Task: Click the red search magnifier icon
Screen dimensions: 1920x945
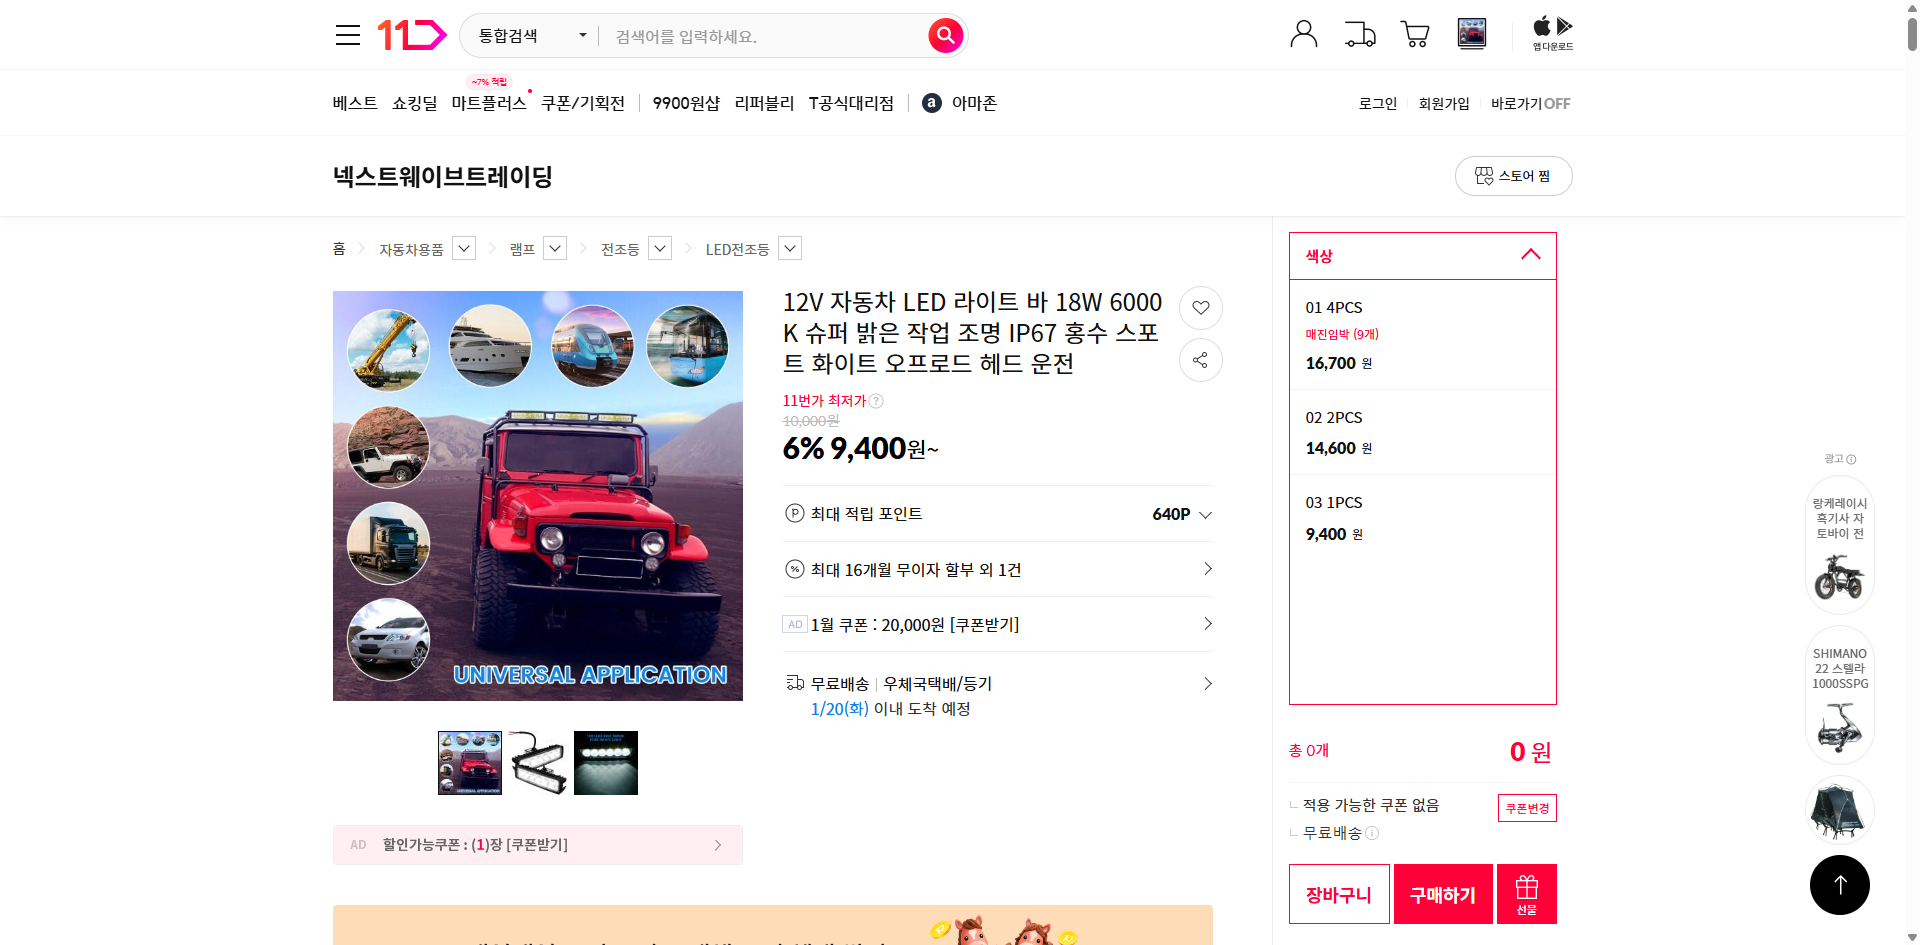Action: (x=944, y=35)
